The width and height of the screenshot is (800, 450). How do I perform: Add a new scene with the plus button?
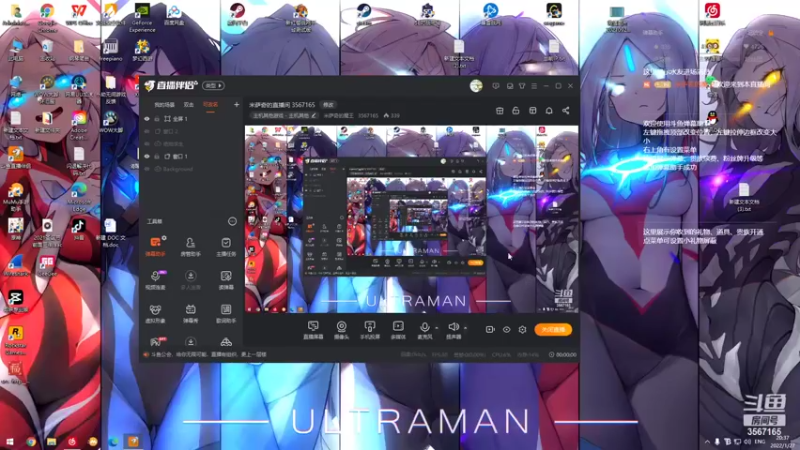(236, 105)
